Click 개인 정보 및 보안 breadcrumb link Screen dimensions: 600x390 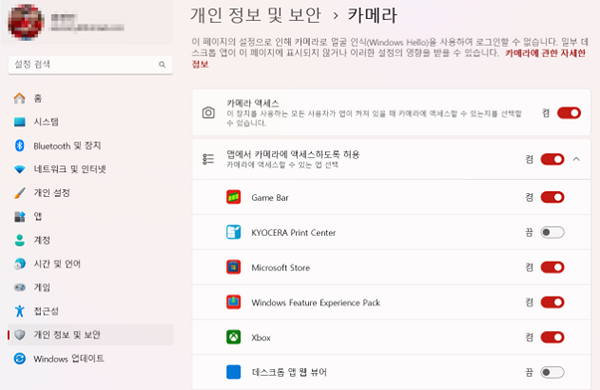pos(256,15)
